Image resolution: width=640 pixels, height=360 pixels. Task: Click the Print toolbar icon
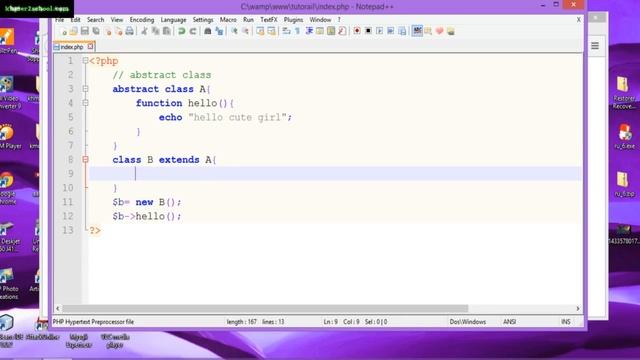(x=129, y=31)
